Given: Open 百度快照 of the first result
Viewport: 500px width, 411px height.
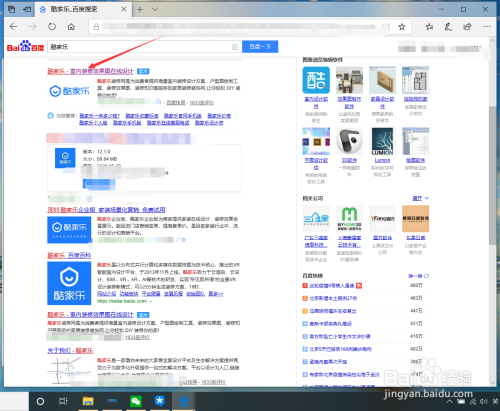Looking at the screenshot, I should (x=176, y=102).
